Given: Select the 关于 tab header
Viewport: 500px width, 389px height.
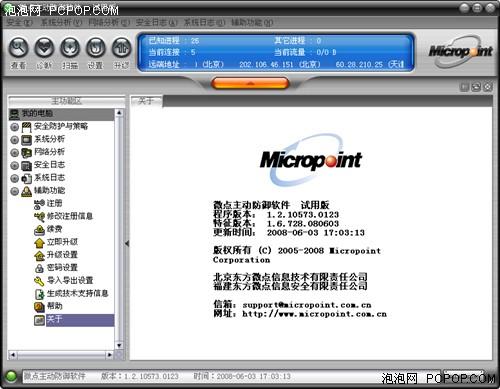Looking at the screenshot, I should pyautogui.click(x=146, y=101).
